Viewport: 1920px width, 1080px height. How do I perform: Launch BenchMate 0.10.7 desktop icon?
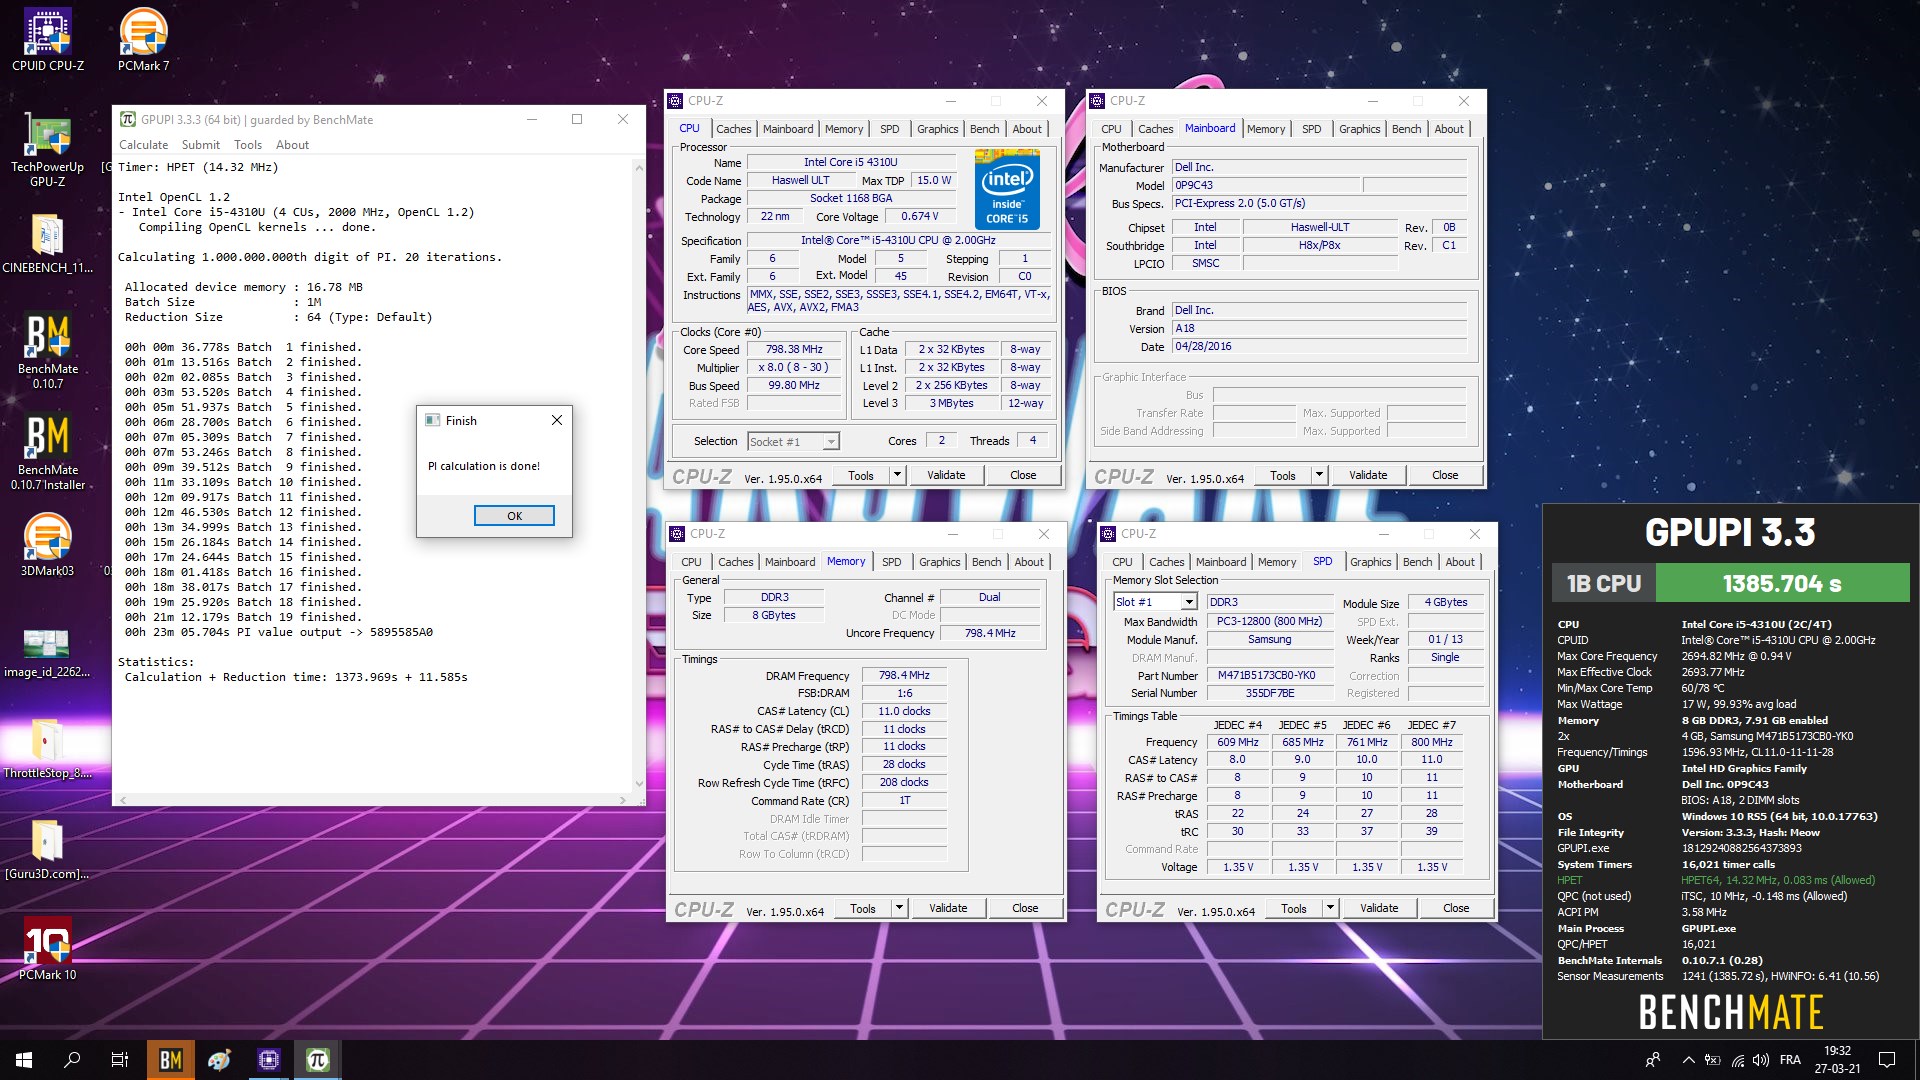click(x=47, y=352)
